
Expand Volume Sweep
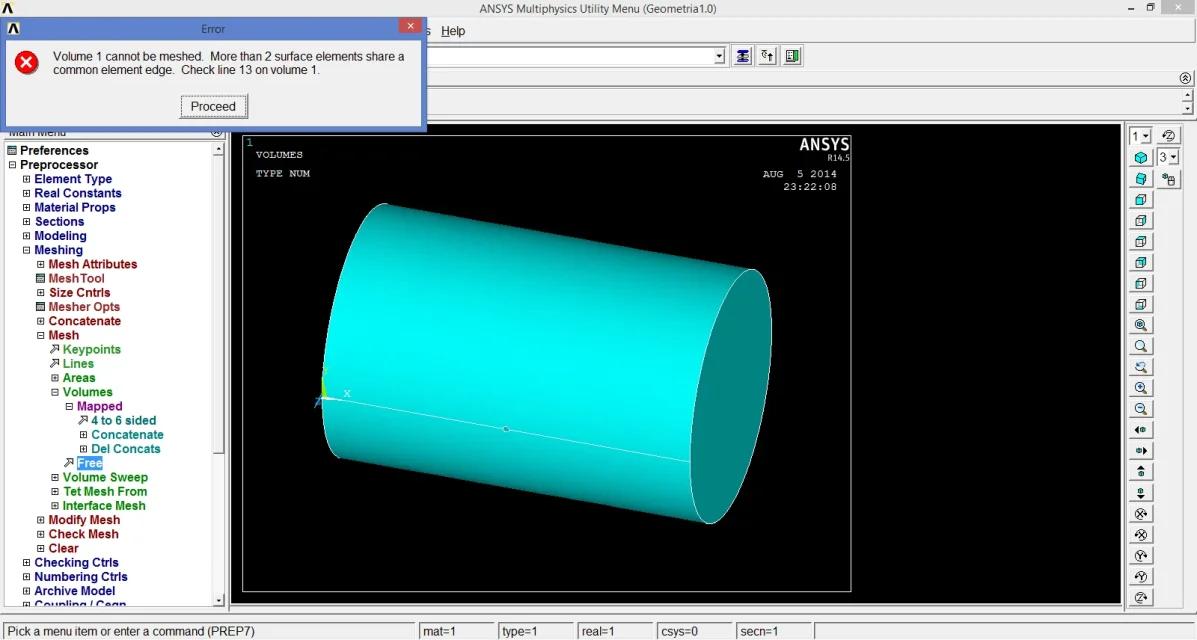click(x=55, y=477)
